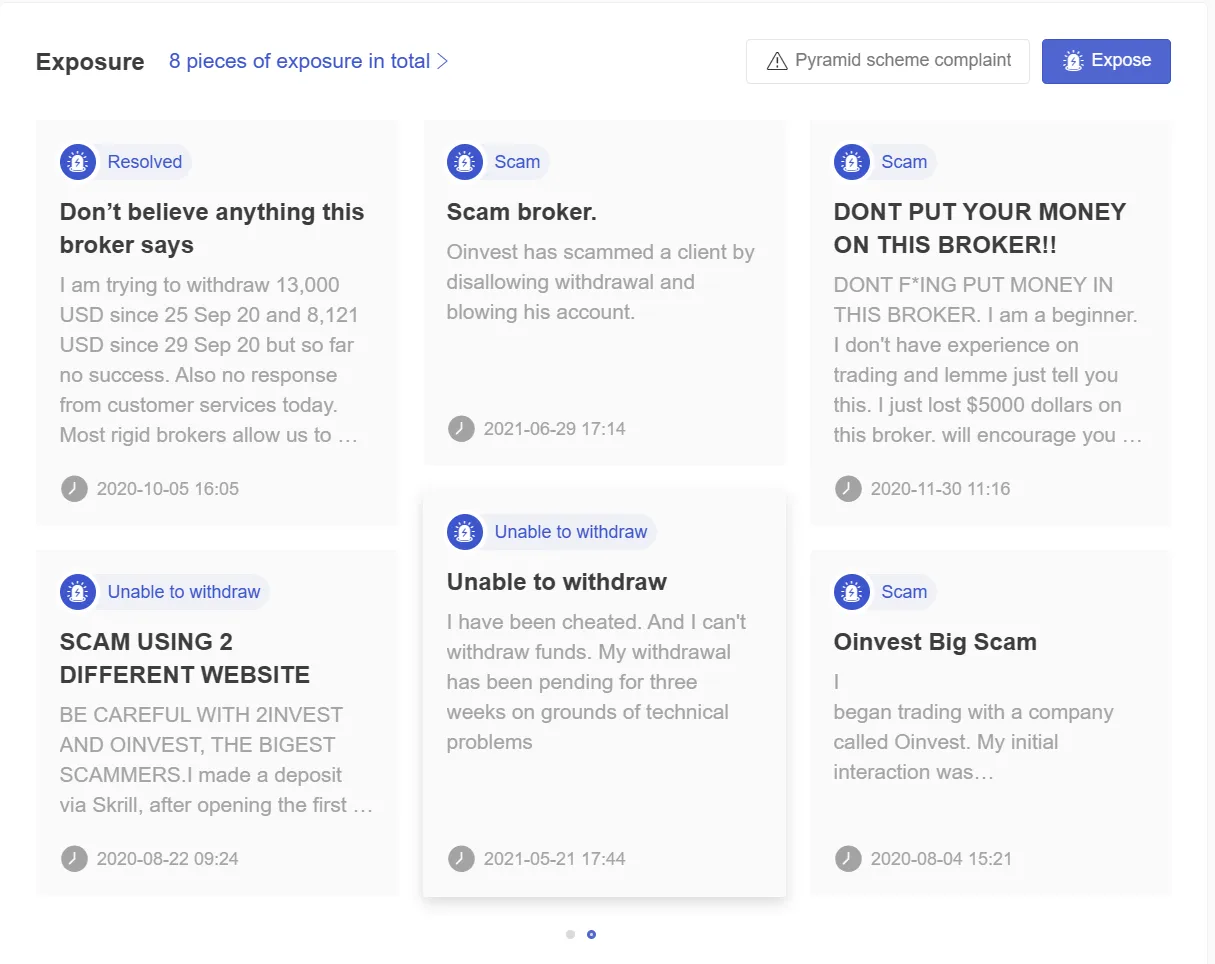Click the timestamp 2020-08-04 15:21
Screen dimensions: 1215x964
942,859
